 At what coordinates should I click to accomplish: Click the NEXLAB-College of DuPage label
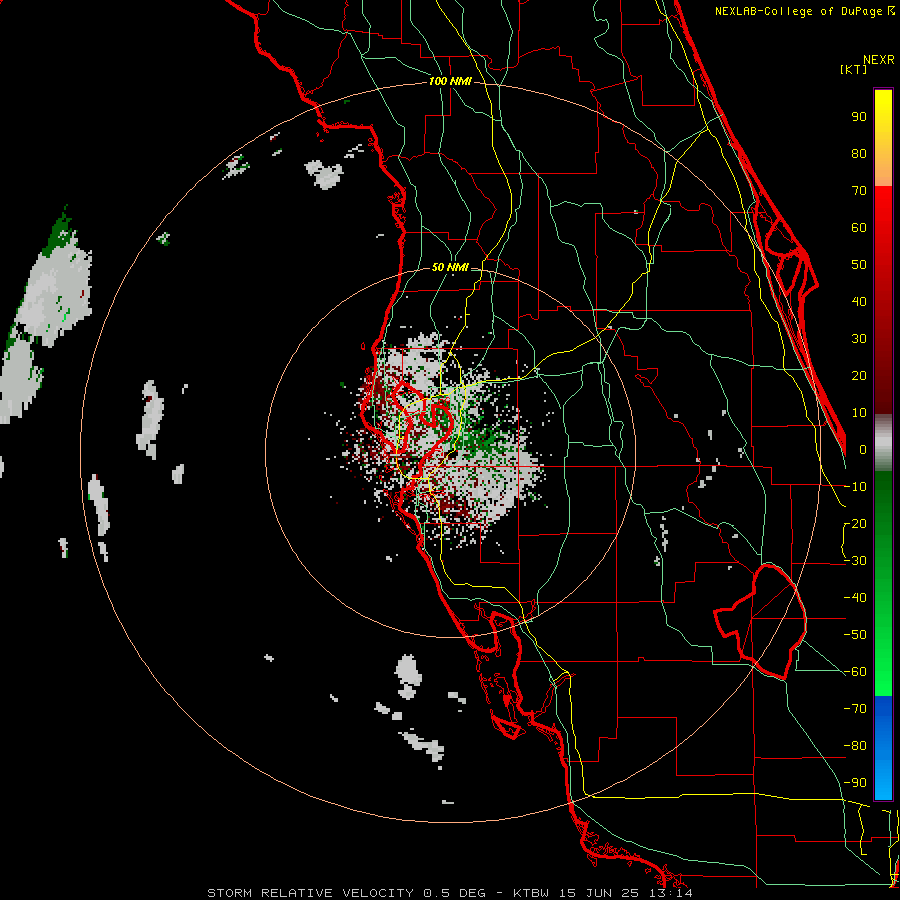pos(804,11)
